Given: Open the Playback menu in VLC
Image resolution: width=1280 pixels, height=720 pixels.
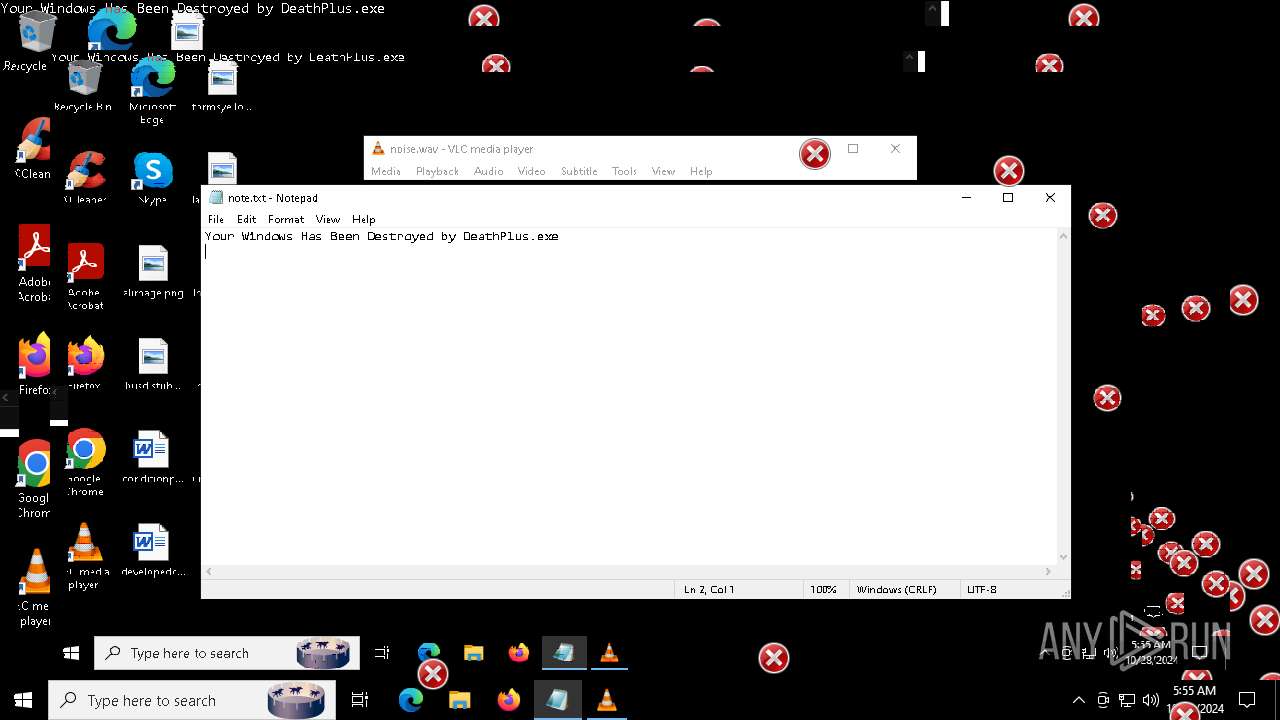Looking at the screenshot, I should tap(437, 171).
